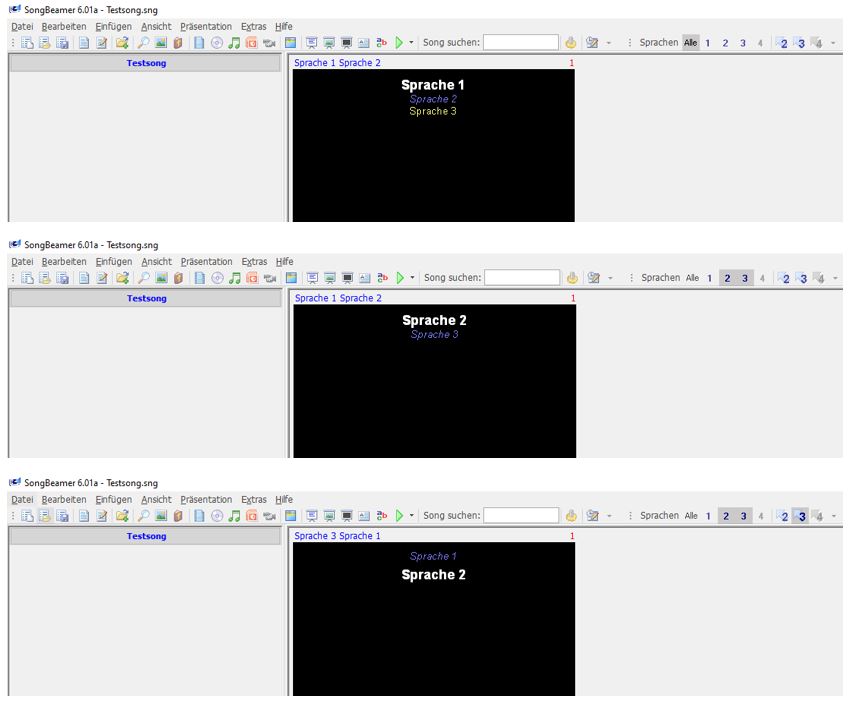Click first presentation screen icon in bottom window
Image resolution: width=853 pixels, height=703 pixels.
tap(312, 515)
